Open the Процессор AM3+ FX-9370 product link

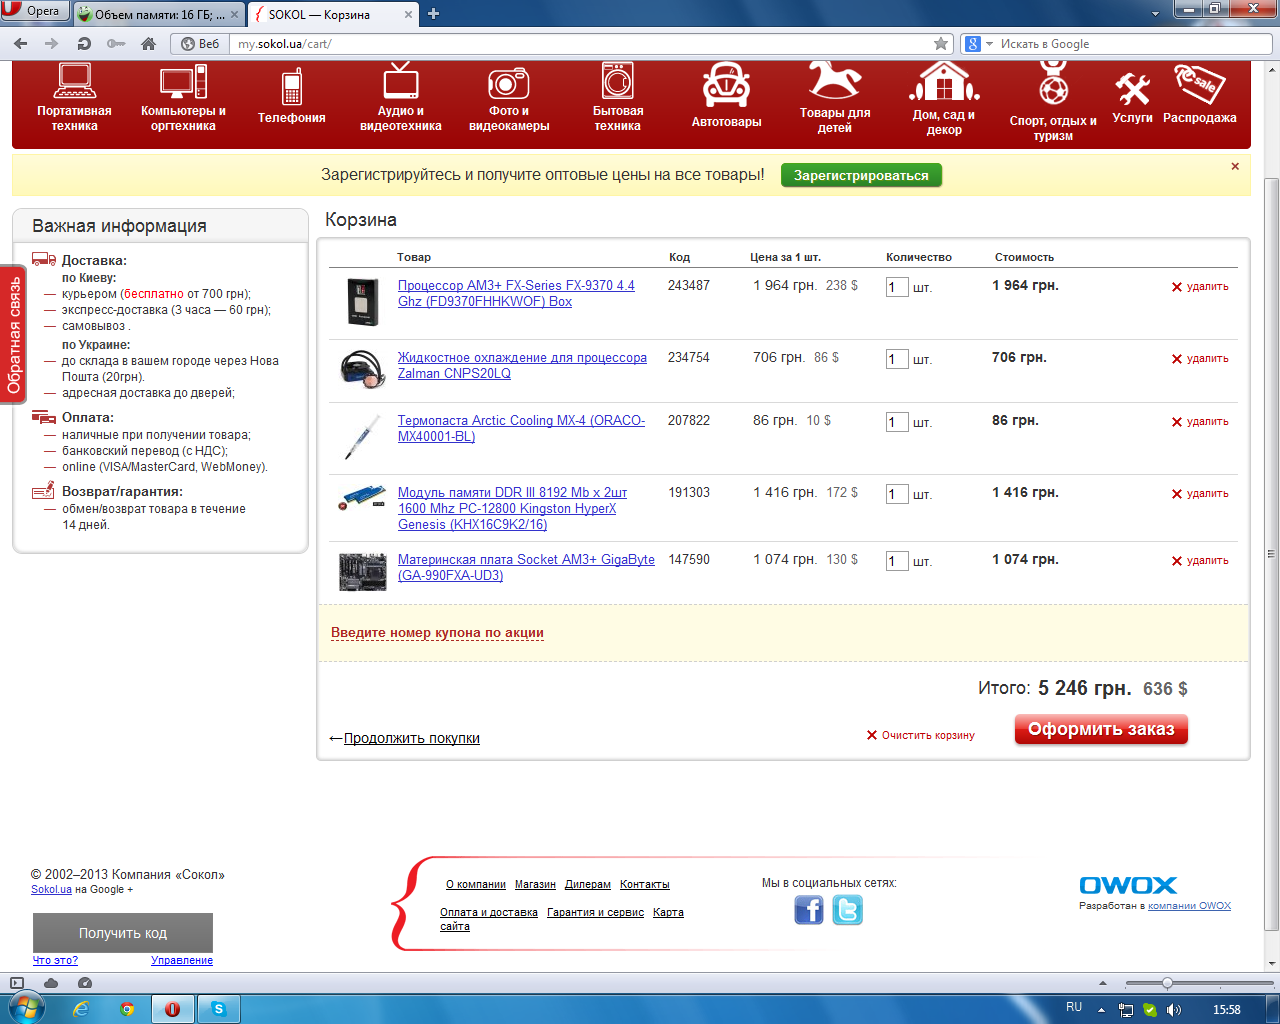(x=516, y=293)
